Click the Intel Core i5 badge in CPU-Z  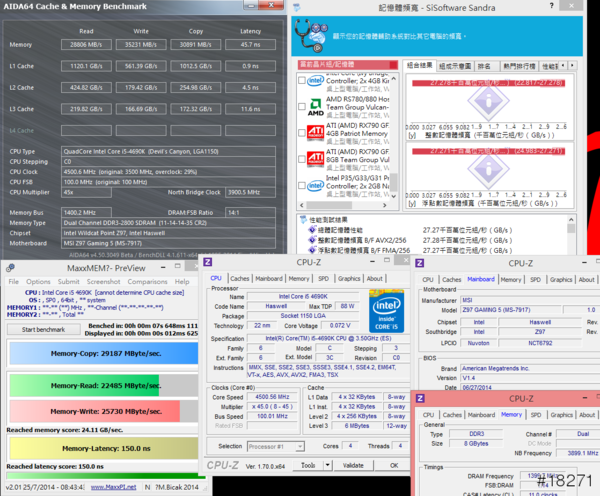[x=388, y=311]
